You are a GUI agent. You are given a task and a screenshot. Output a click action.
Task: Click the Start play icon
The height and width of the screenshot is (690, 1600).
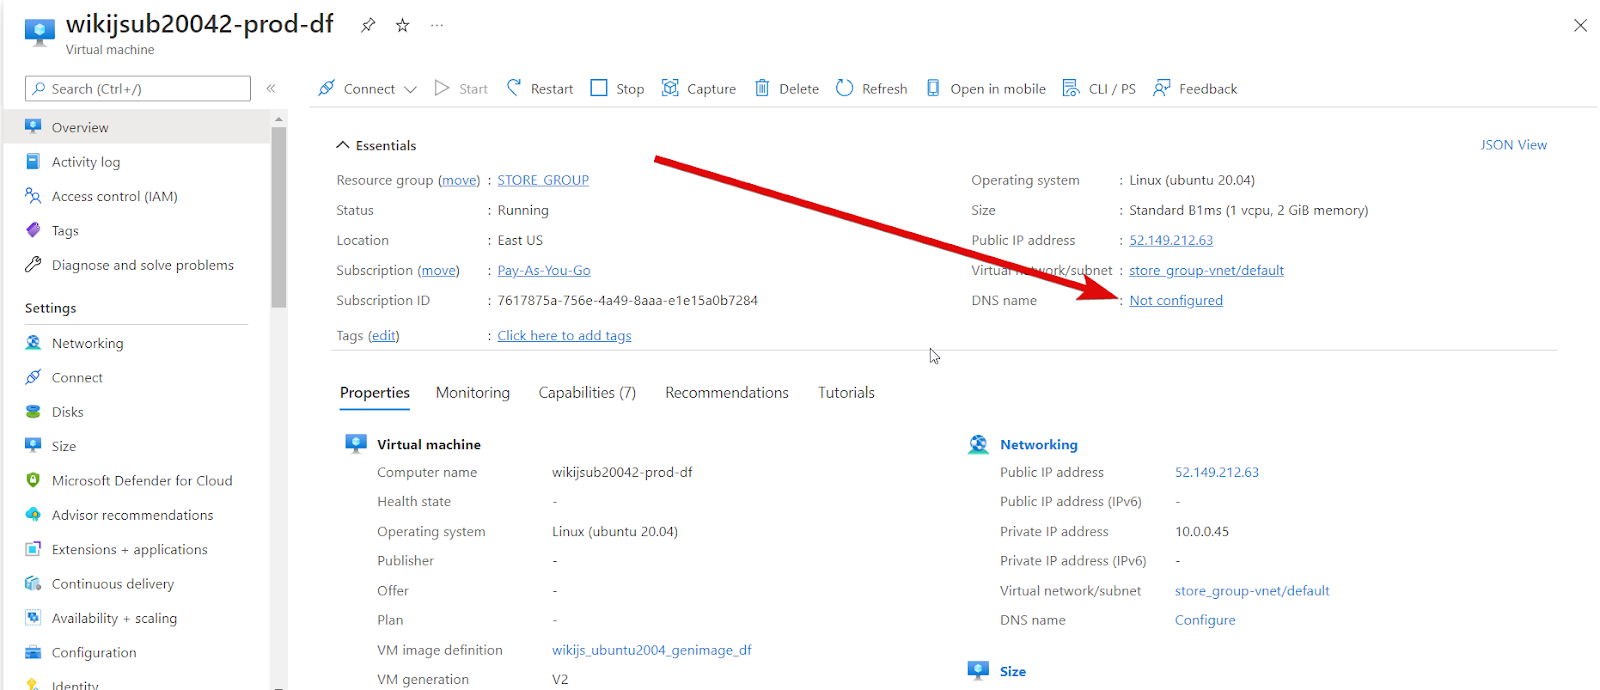(442, 88)
